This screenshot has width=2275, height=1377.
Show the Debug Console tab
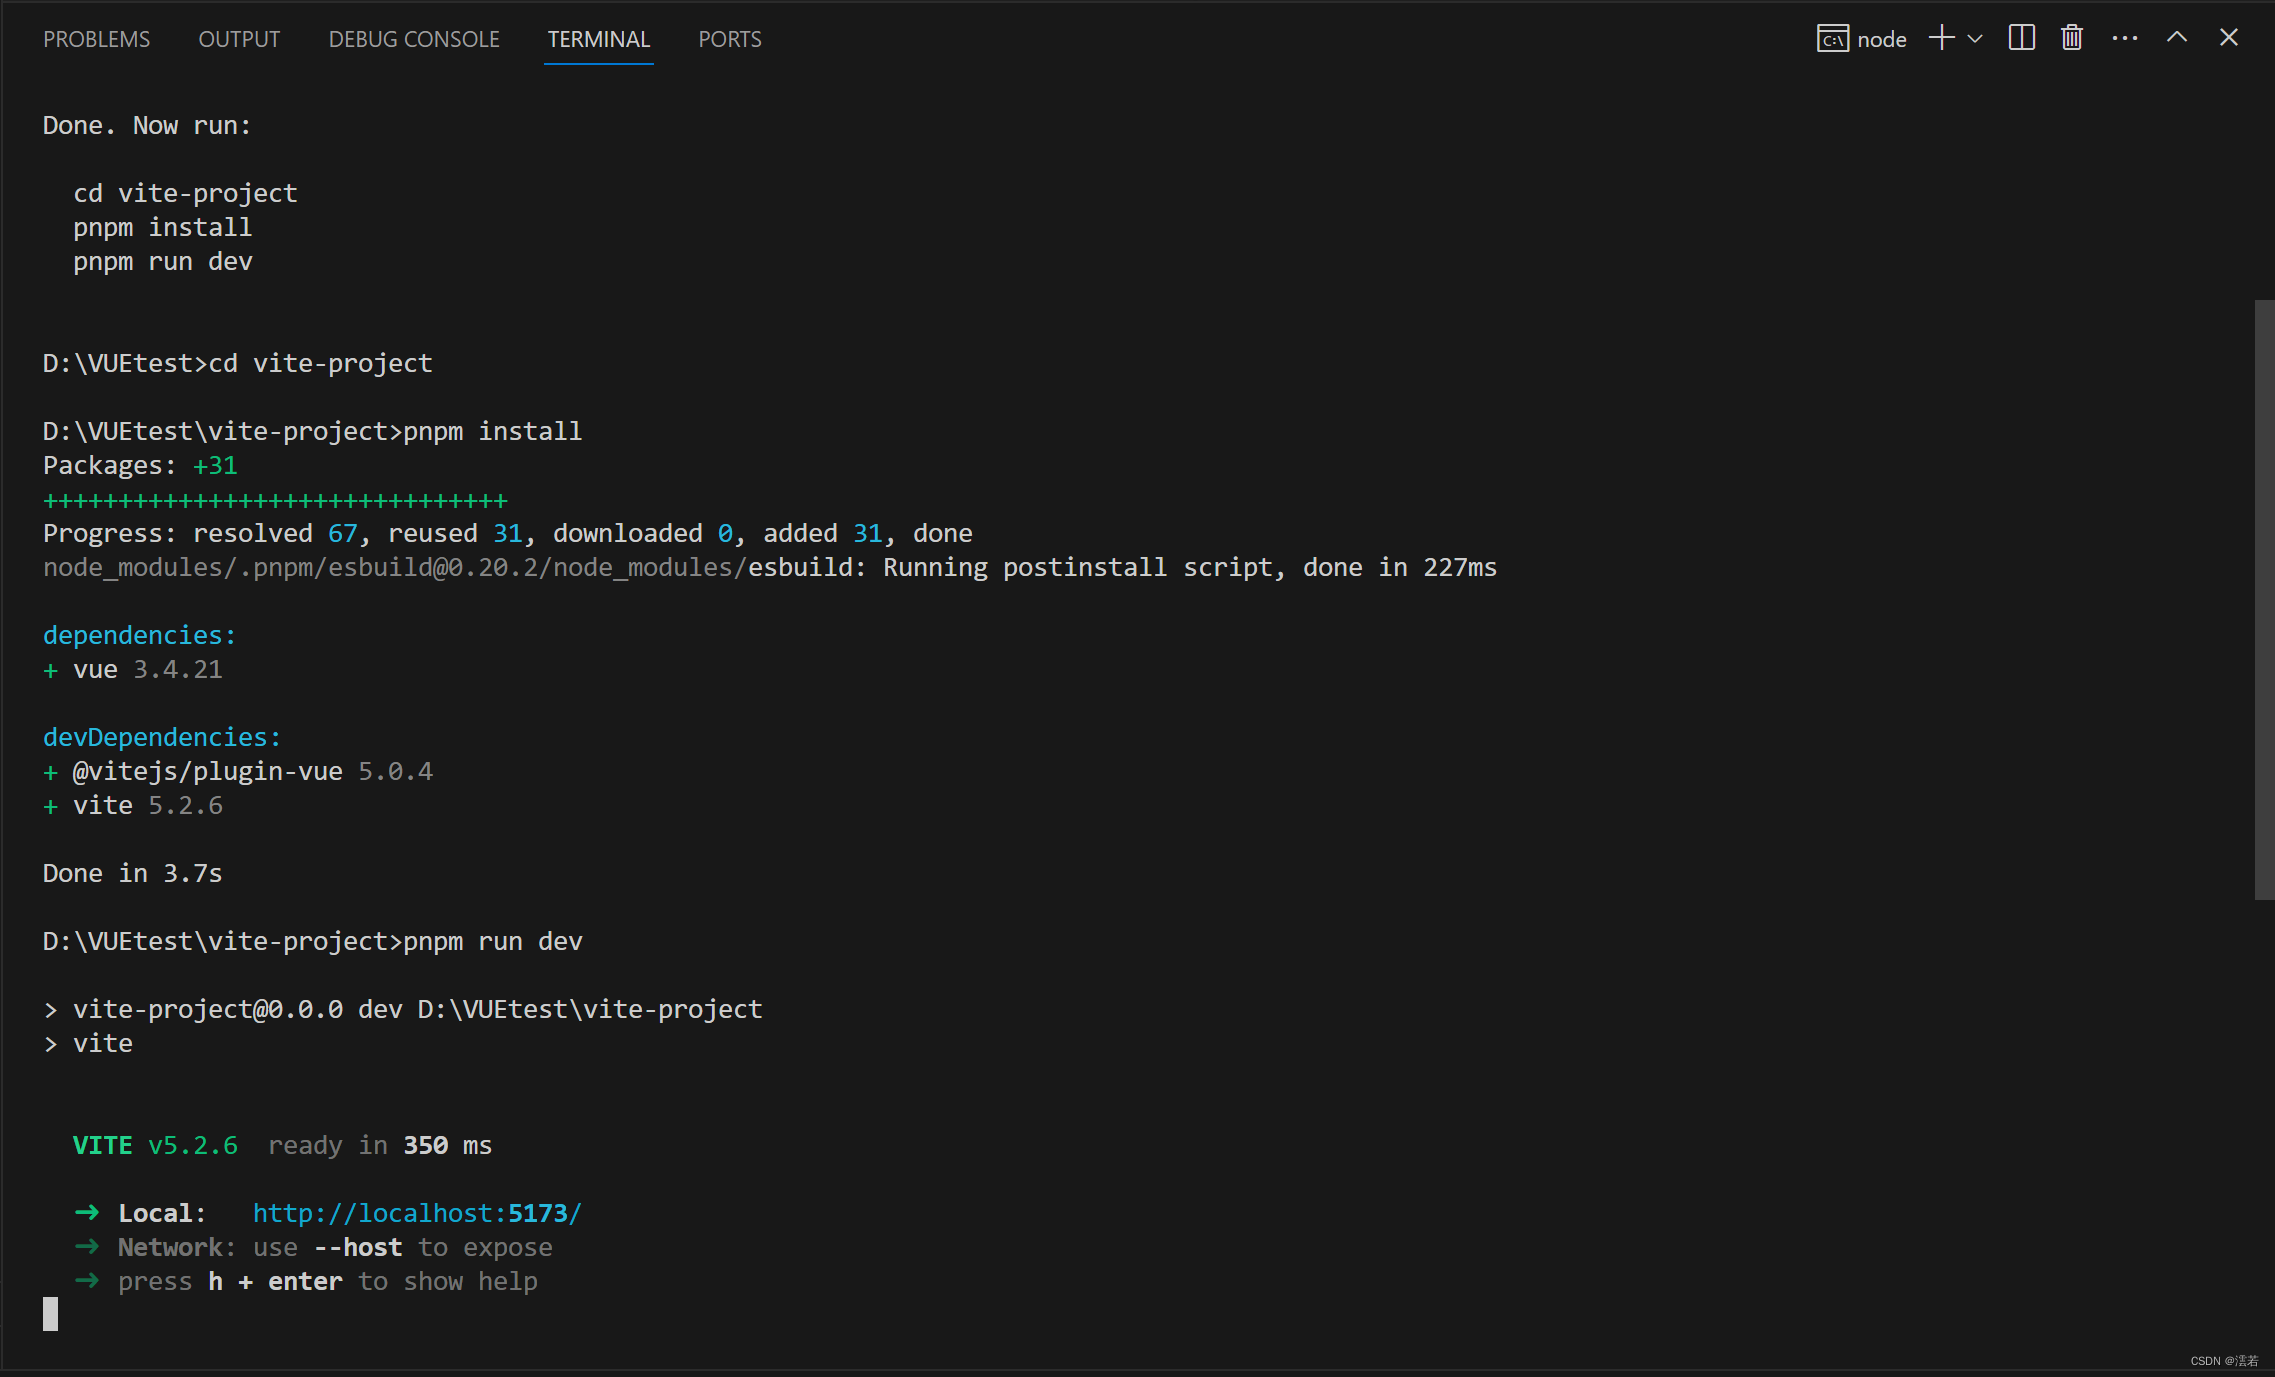(x=414, y=39)
